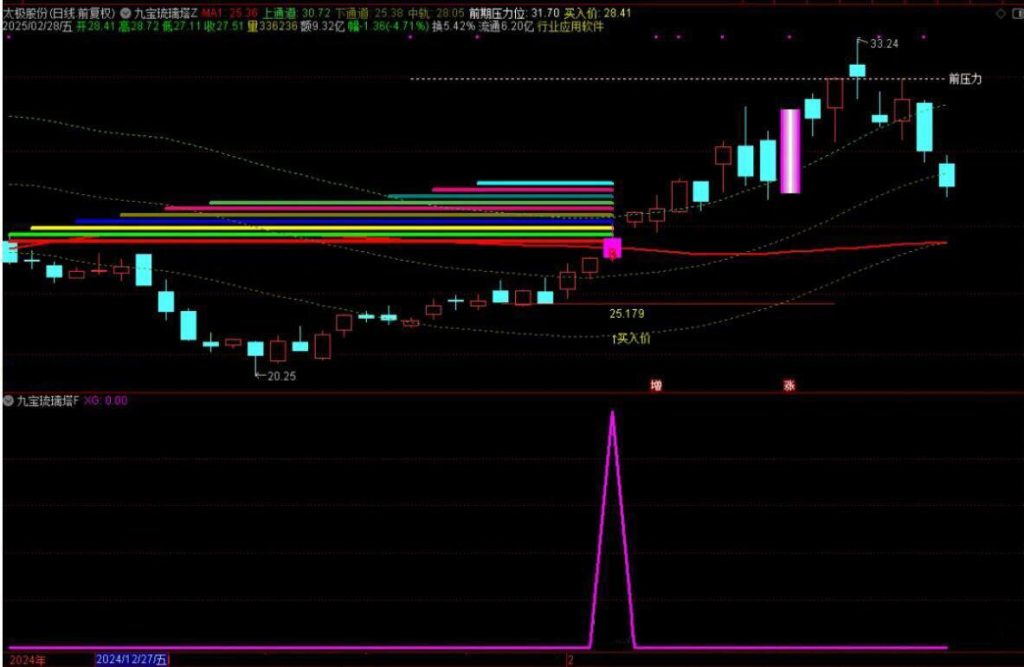Click the 买入价 arrow label

tap(631, 339)
